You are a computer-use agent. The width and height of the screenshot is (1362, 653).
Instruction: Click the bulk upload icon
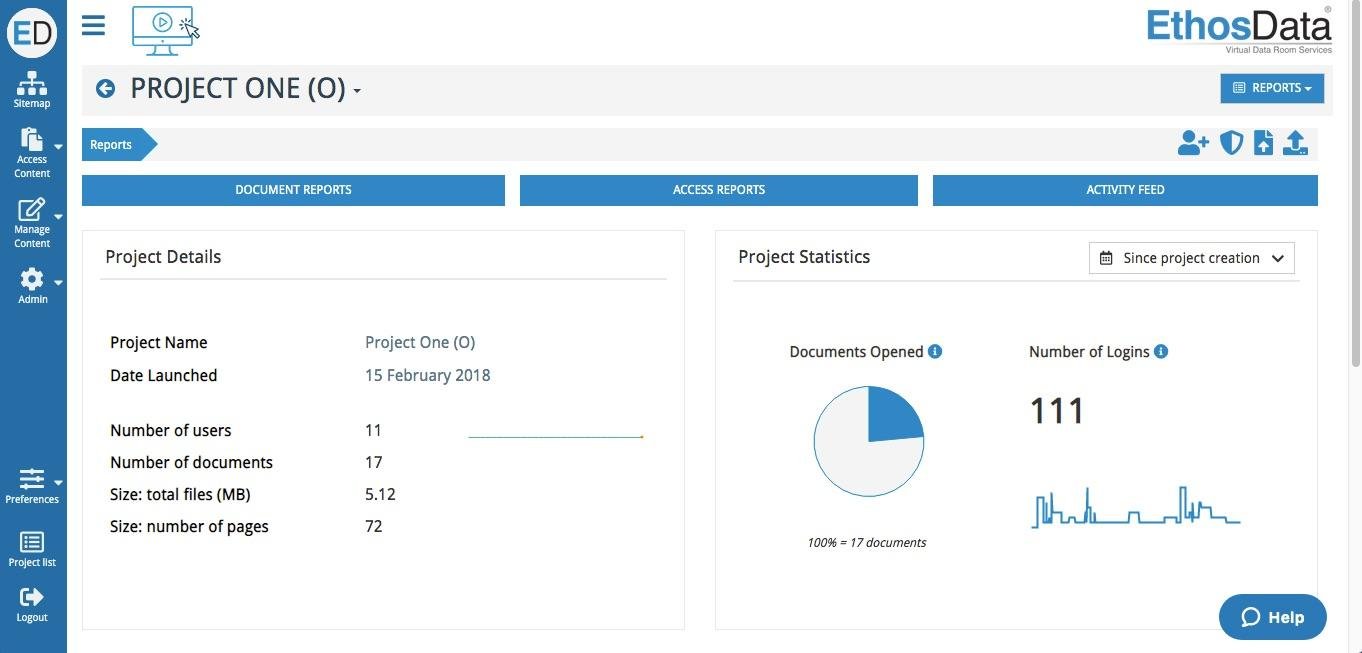pyautogui.click(x=1295, y=142)
